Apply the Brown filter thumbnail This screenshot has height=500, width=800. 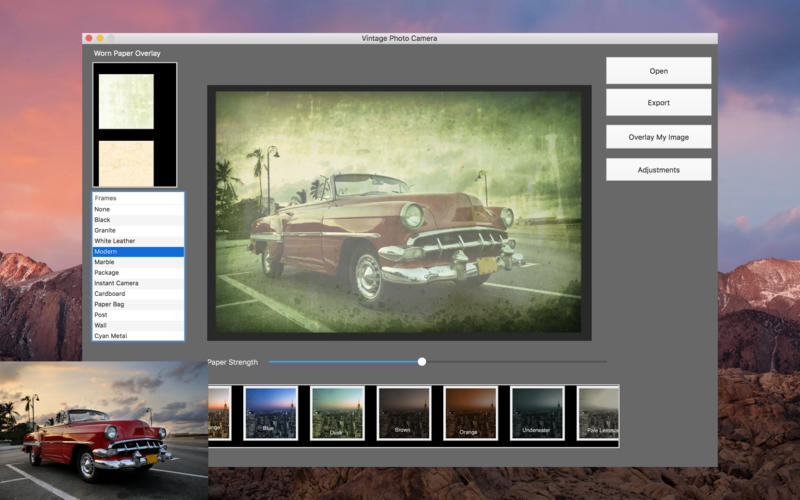pyautogui.click(x=404, y=413)
